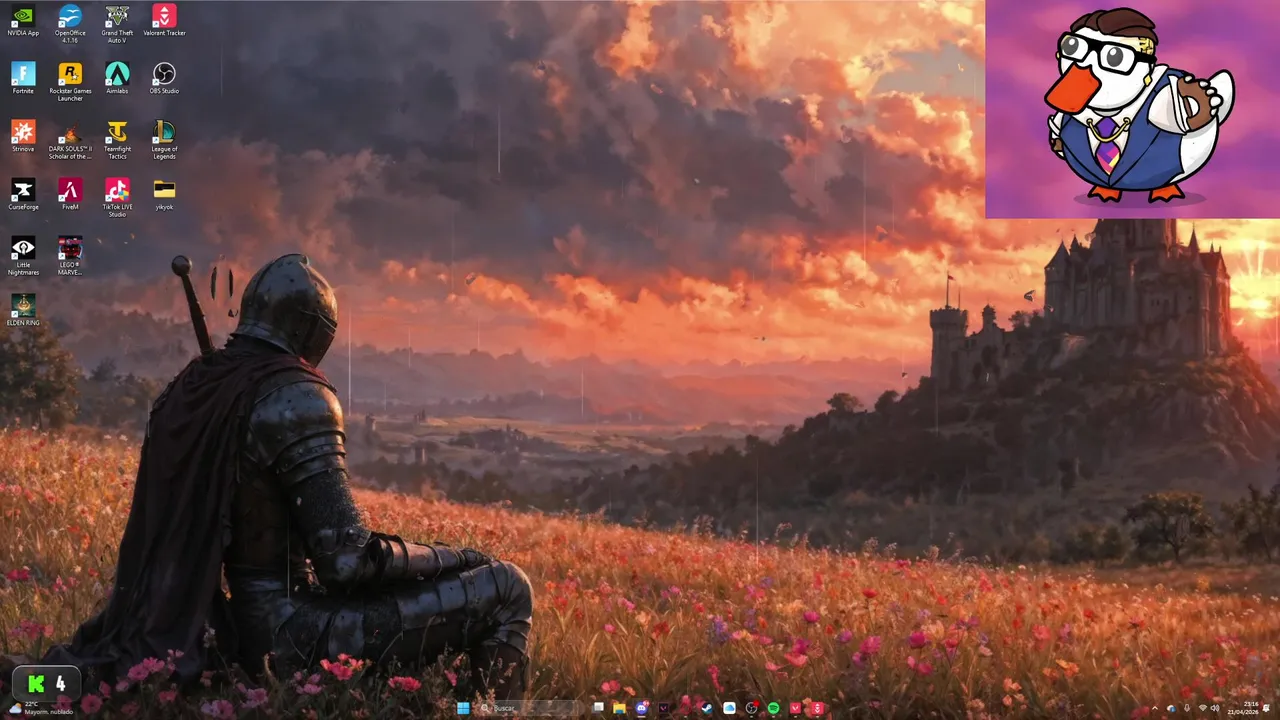Open File Explorer from the taskbar
1280x720 pixels.
619,708
